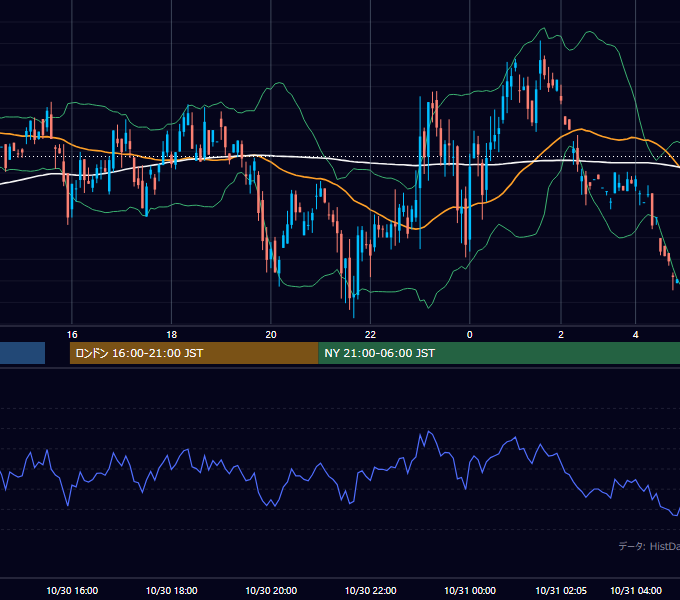Click the 10/31 00:00 date label
The height and width of the screenshot is (600, 680).
[470, 590]
